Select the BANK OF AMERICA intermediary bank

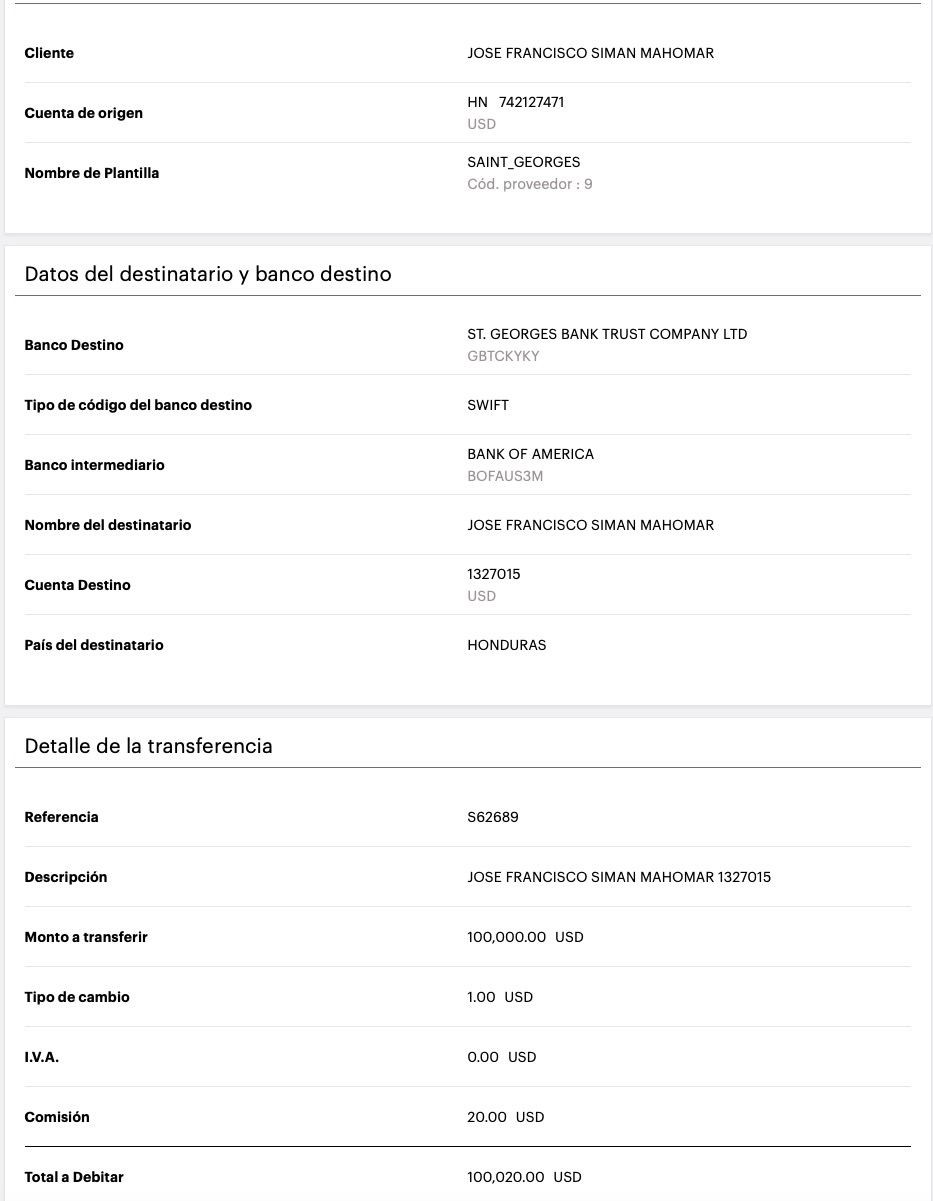point(530,454)
